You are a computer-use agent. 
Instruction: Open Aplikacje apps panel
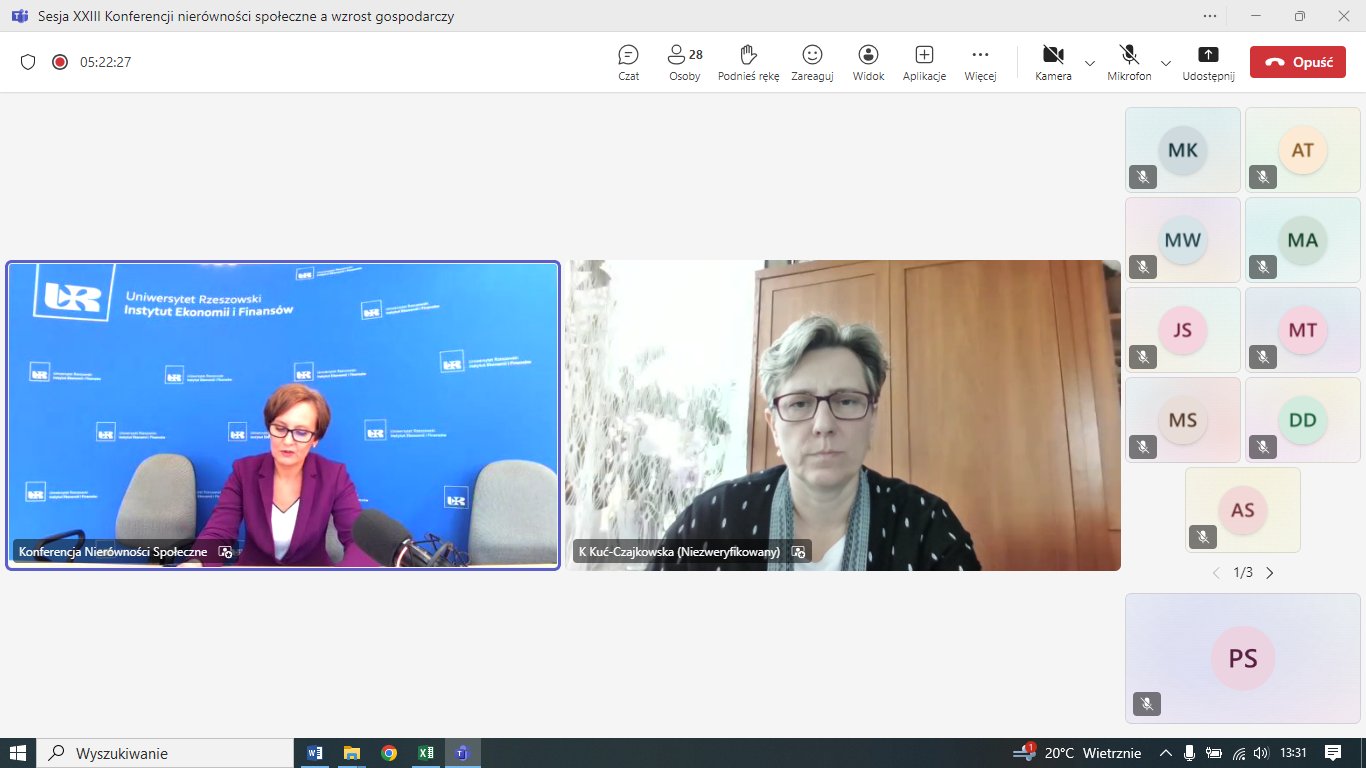coord(924,62)
